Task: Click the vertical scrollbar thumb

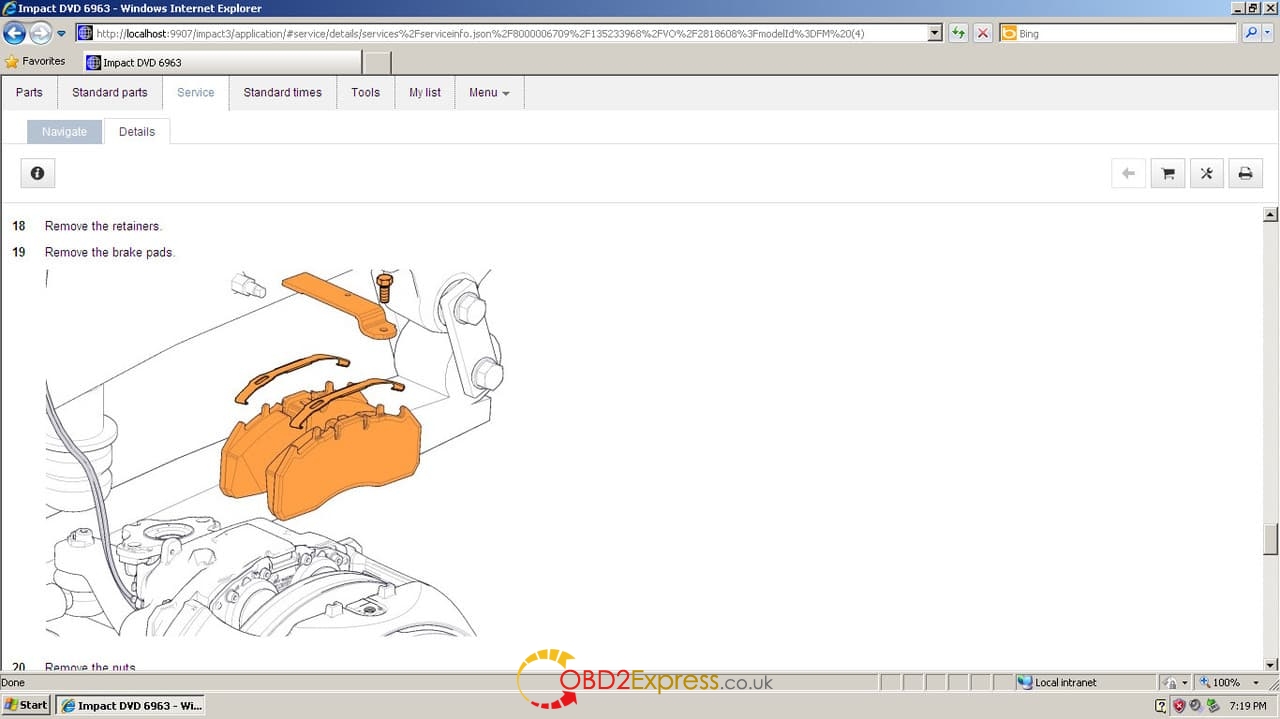Action: coord(1271,539)
